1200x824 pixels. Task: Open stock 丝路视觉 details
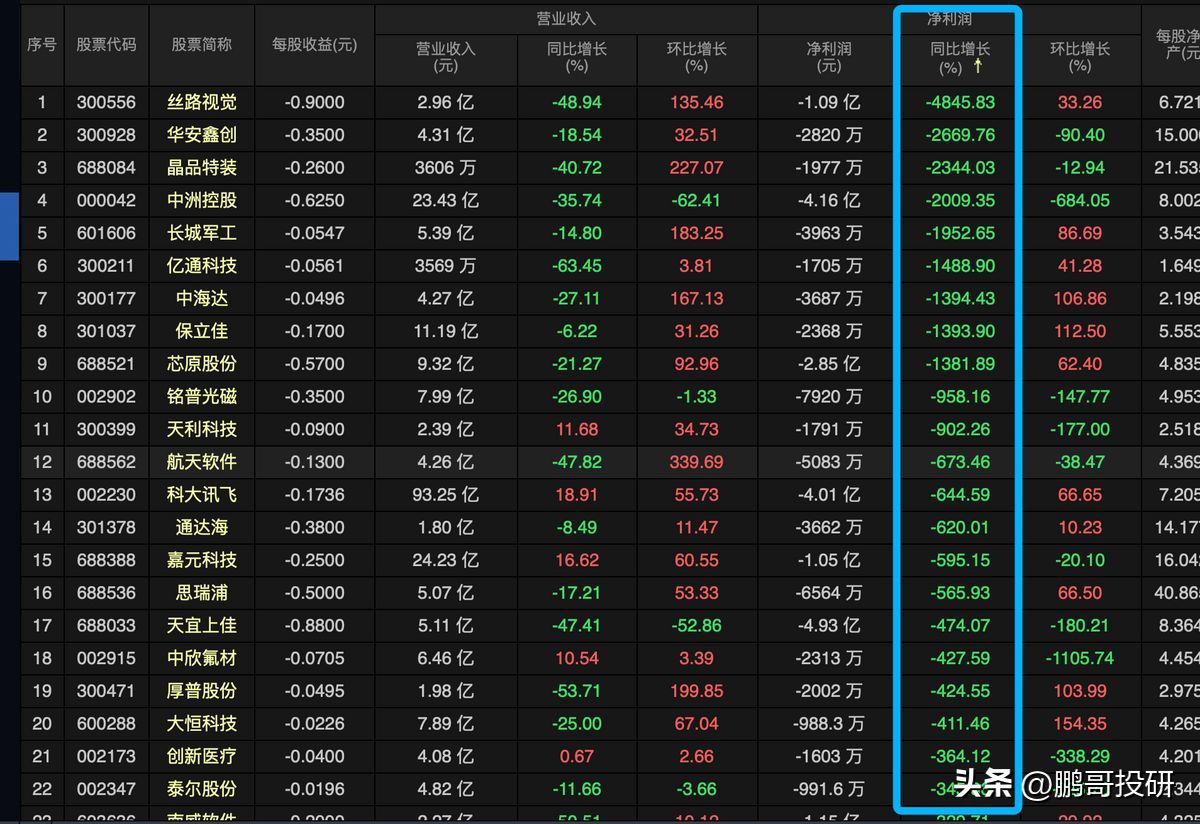pyautogui.click(x=203, y=101)
